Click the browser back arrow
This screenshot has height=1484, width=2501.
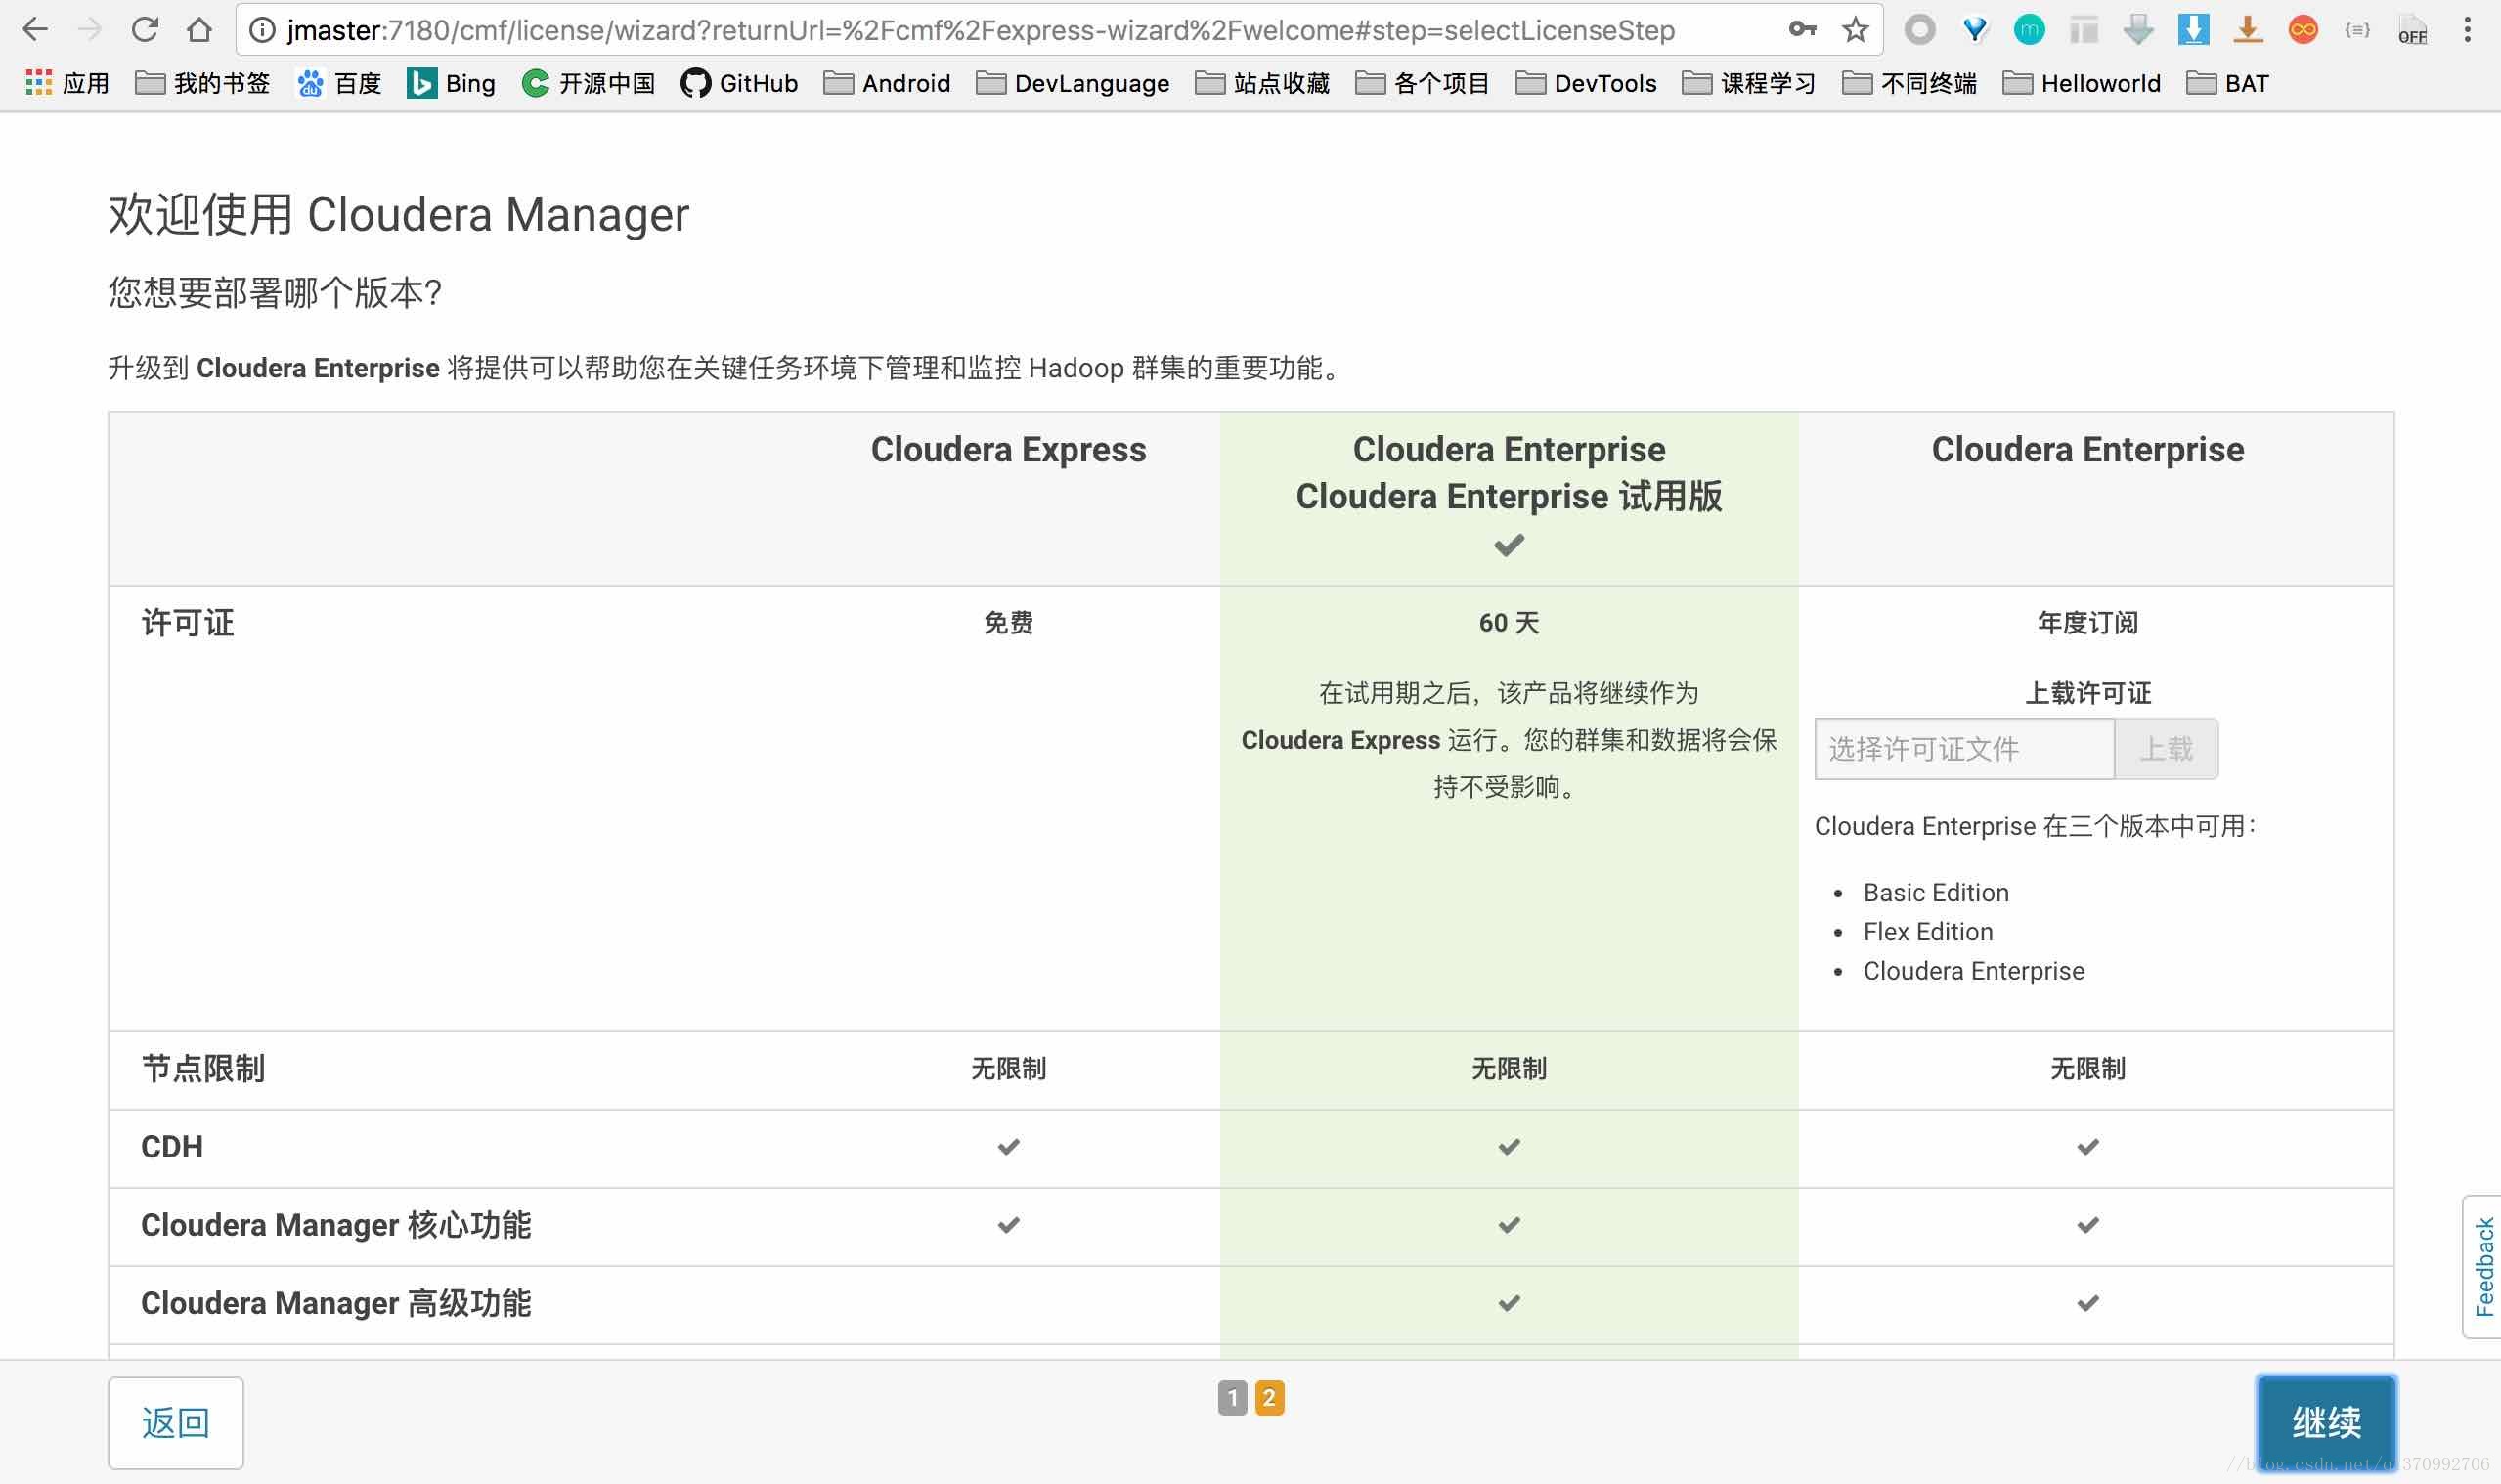coord(35,30)
